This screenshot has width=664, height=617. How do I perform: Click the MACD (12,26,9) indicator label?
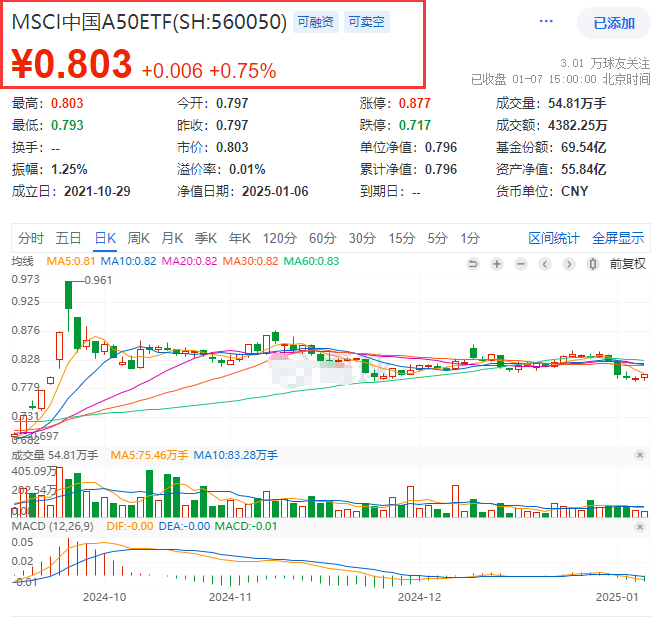(x=53, y=526)
